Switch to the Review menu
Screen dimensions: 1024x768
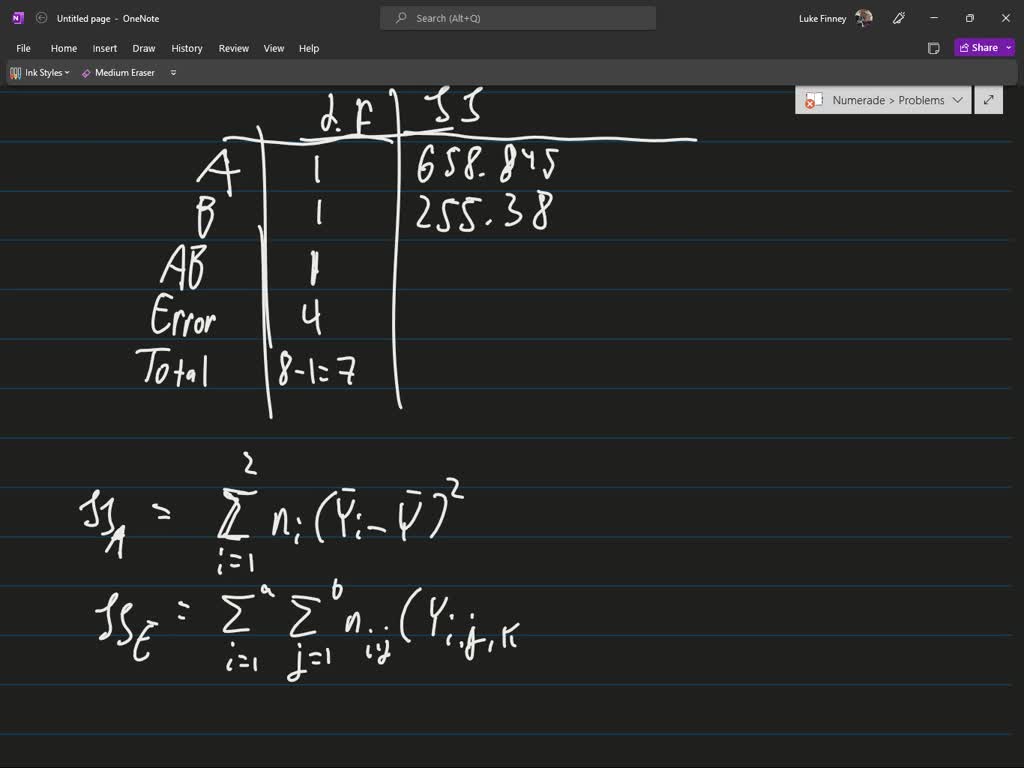pos(233,48)
